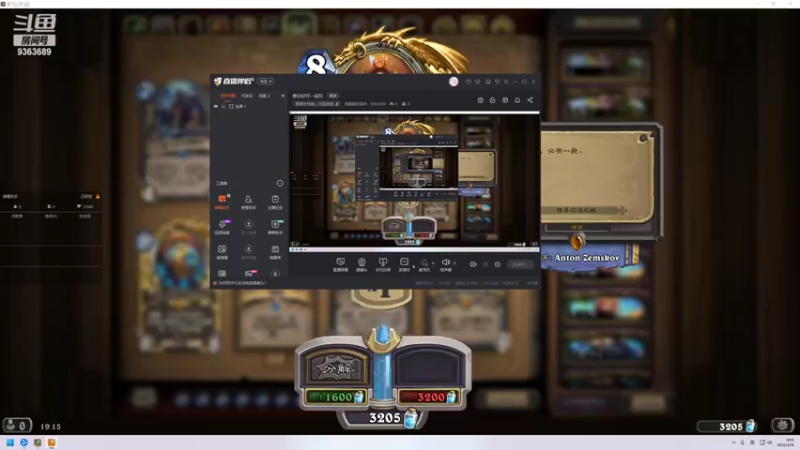Click the disenchant 分解 button
Screen dimensions: 800x450
tap(337, 368)
